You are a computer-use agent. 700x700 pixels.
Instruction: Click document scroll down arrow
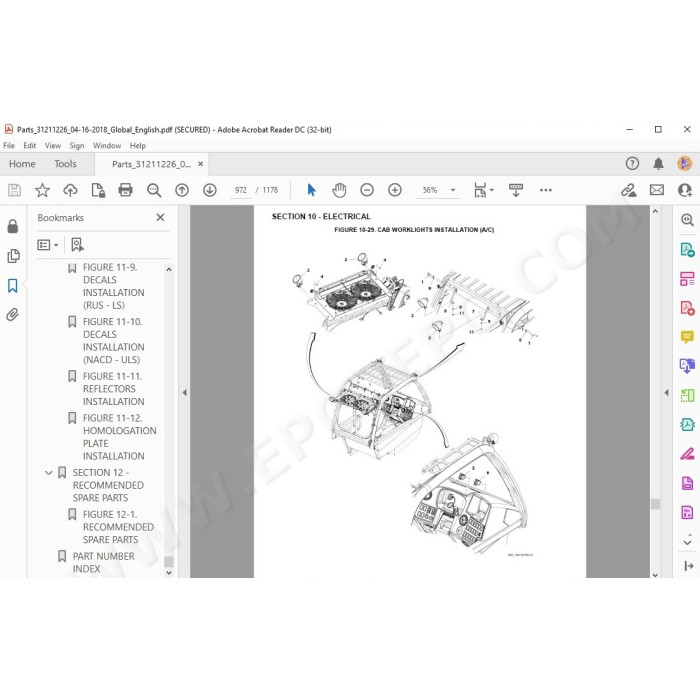click(x=655, y=575)
